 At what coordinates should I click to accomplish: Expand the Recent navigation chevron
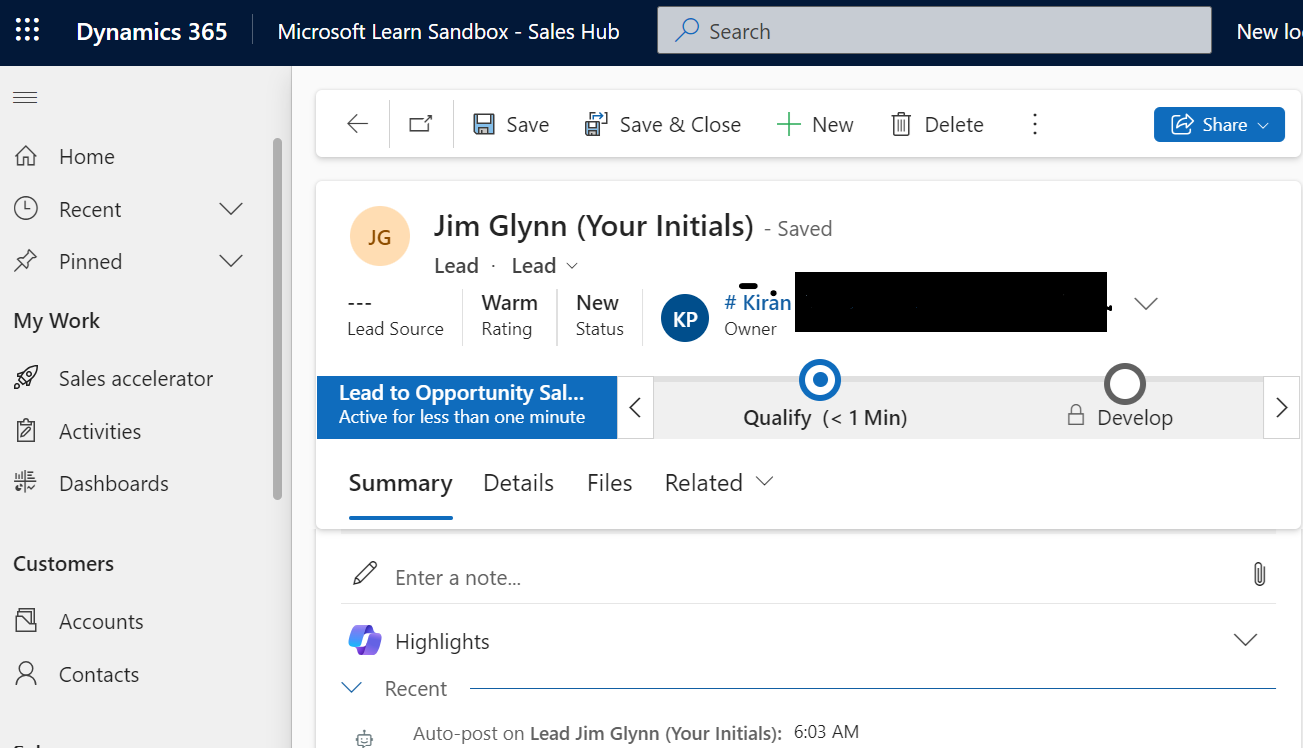coord(231,209)
